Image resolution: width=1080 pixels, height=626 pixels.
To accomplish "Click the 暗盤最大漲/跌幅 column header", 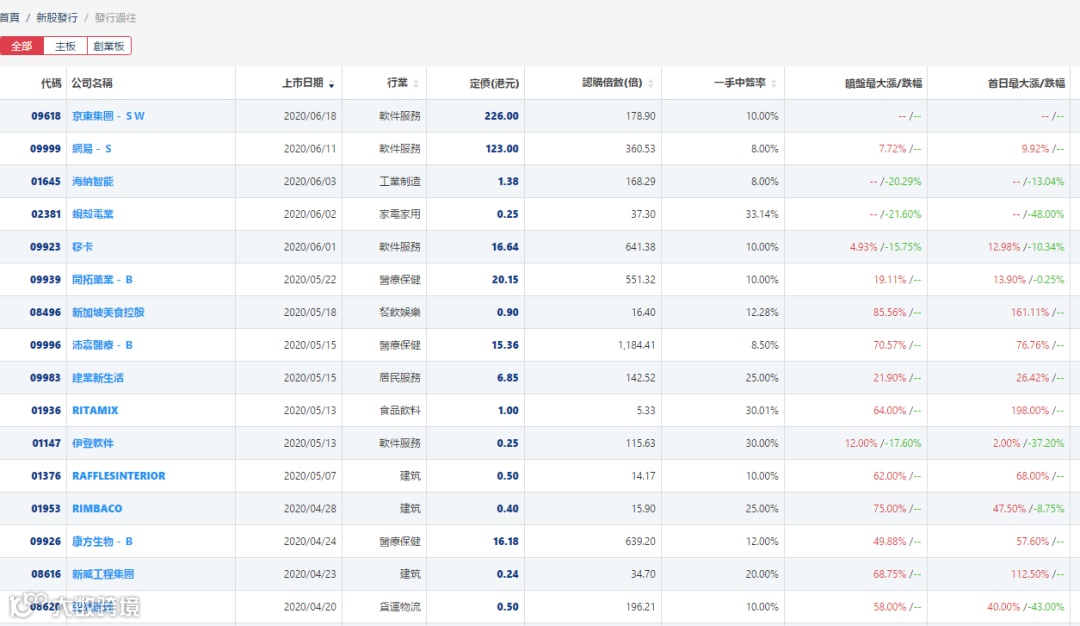I will coord(883,83).
